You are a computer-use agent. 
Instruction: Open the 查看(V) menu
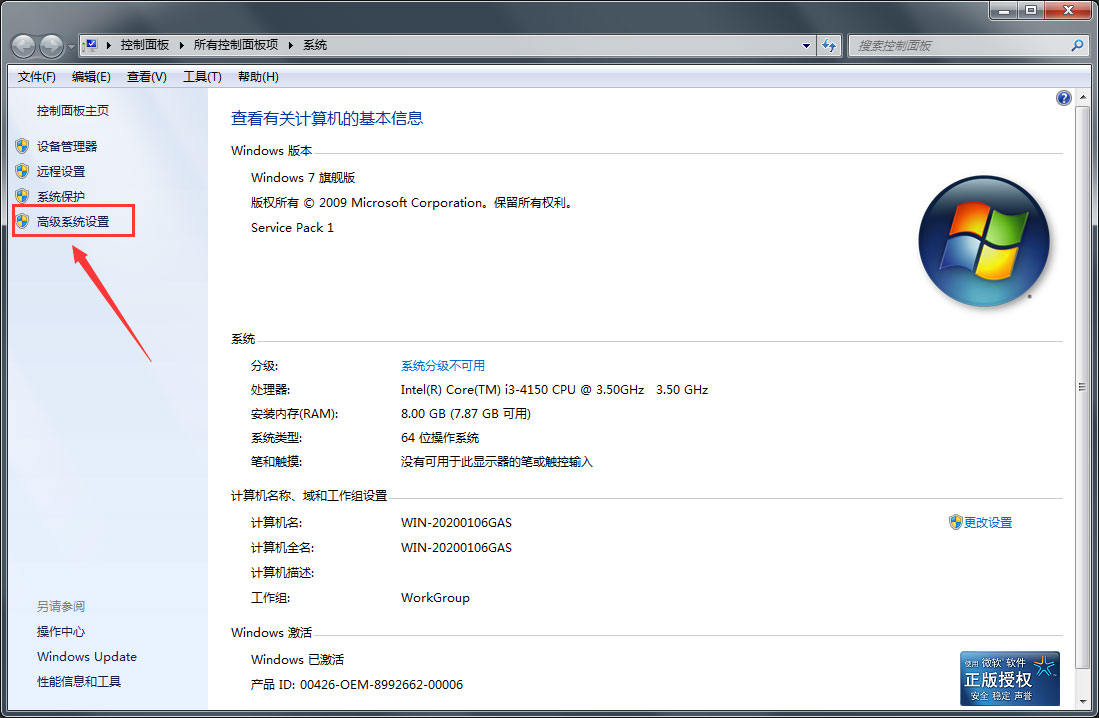[x=146, y=76]
